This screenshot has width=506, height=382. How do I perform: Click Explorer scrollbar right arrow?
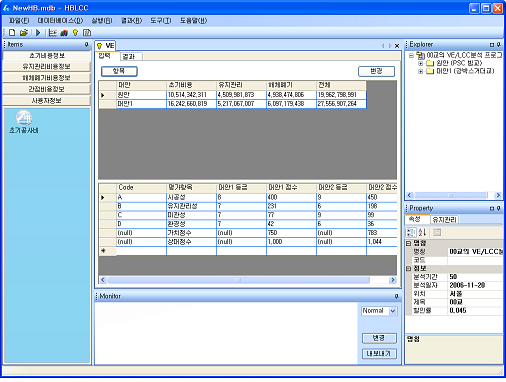coord(498,195)
